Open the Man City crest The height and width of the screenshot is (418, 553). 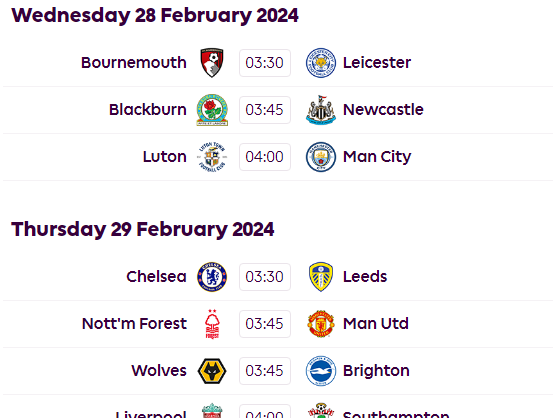321,157
